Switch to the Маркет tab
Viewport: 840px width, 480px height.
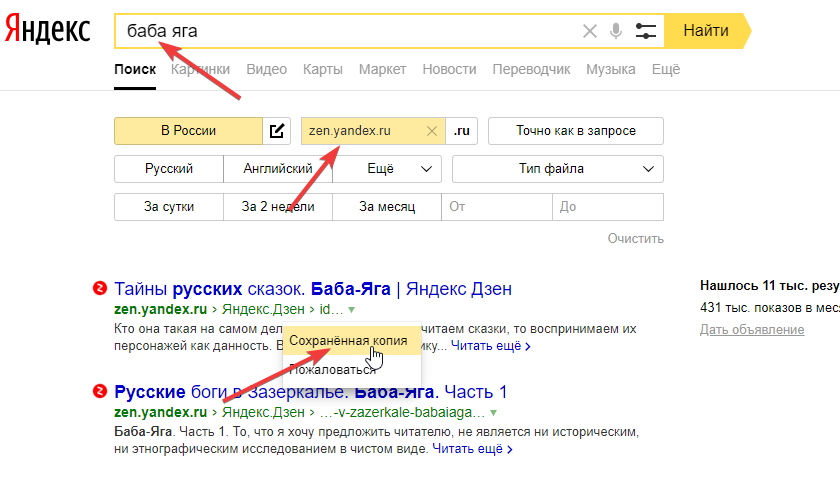click(x=382, y=69)
